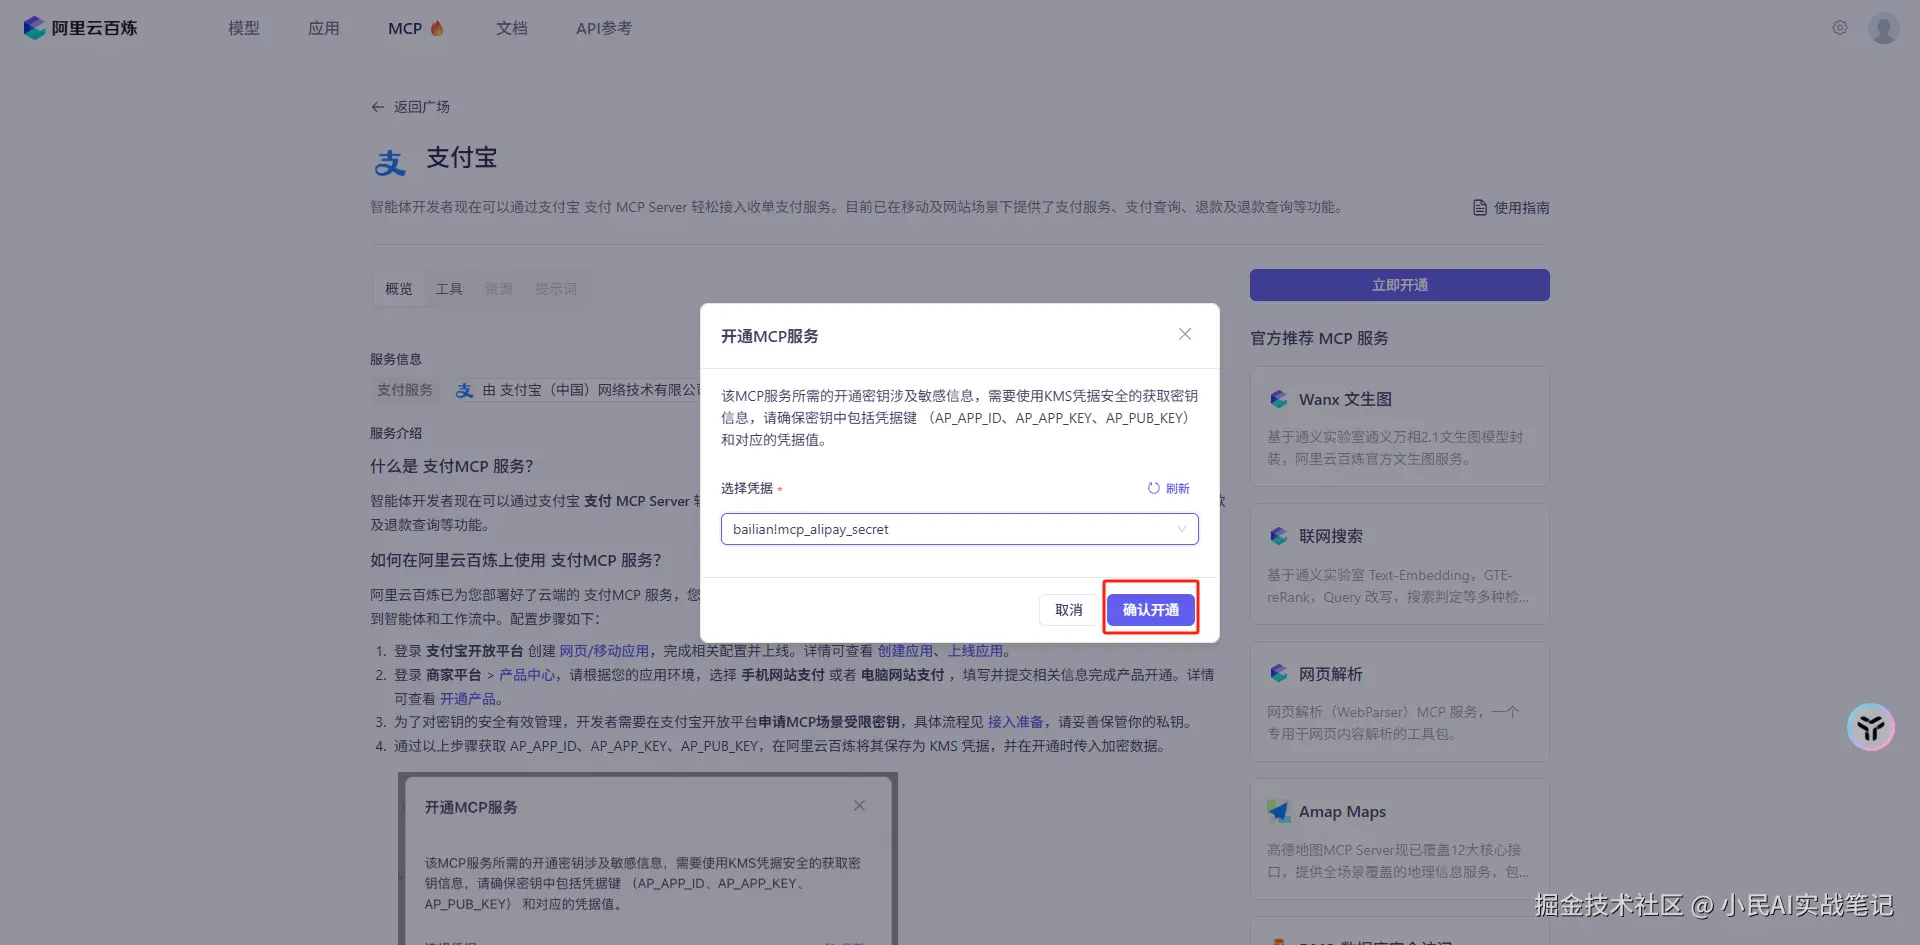Open the 文档 navigation menu
The height and width of the screenshot is (945, 1920).
pyautogui.click(x=512, y=28)
